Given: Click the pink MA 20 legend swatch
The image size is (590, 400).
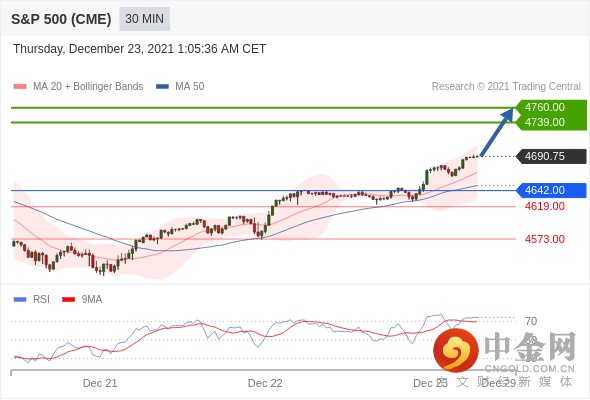Looking at the screenshot, I should tap(20, 87).
